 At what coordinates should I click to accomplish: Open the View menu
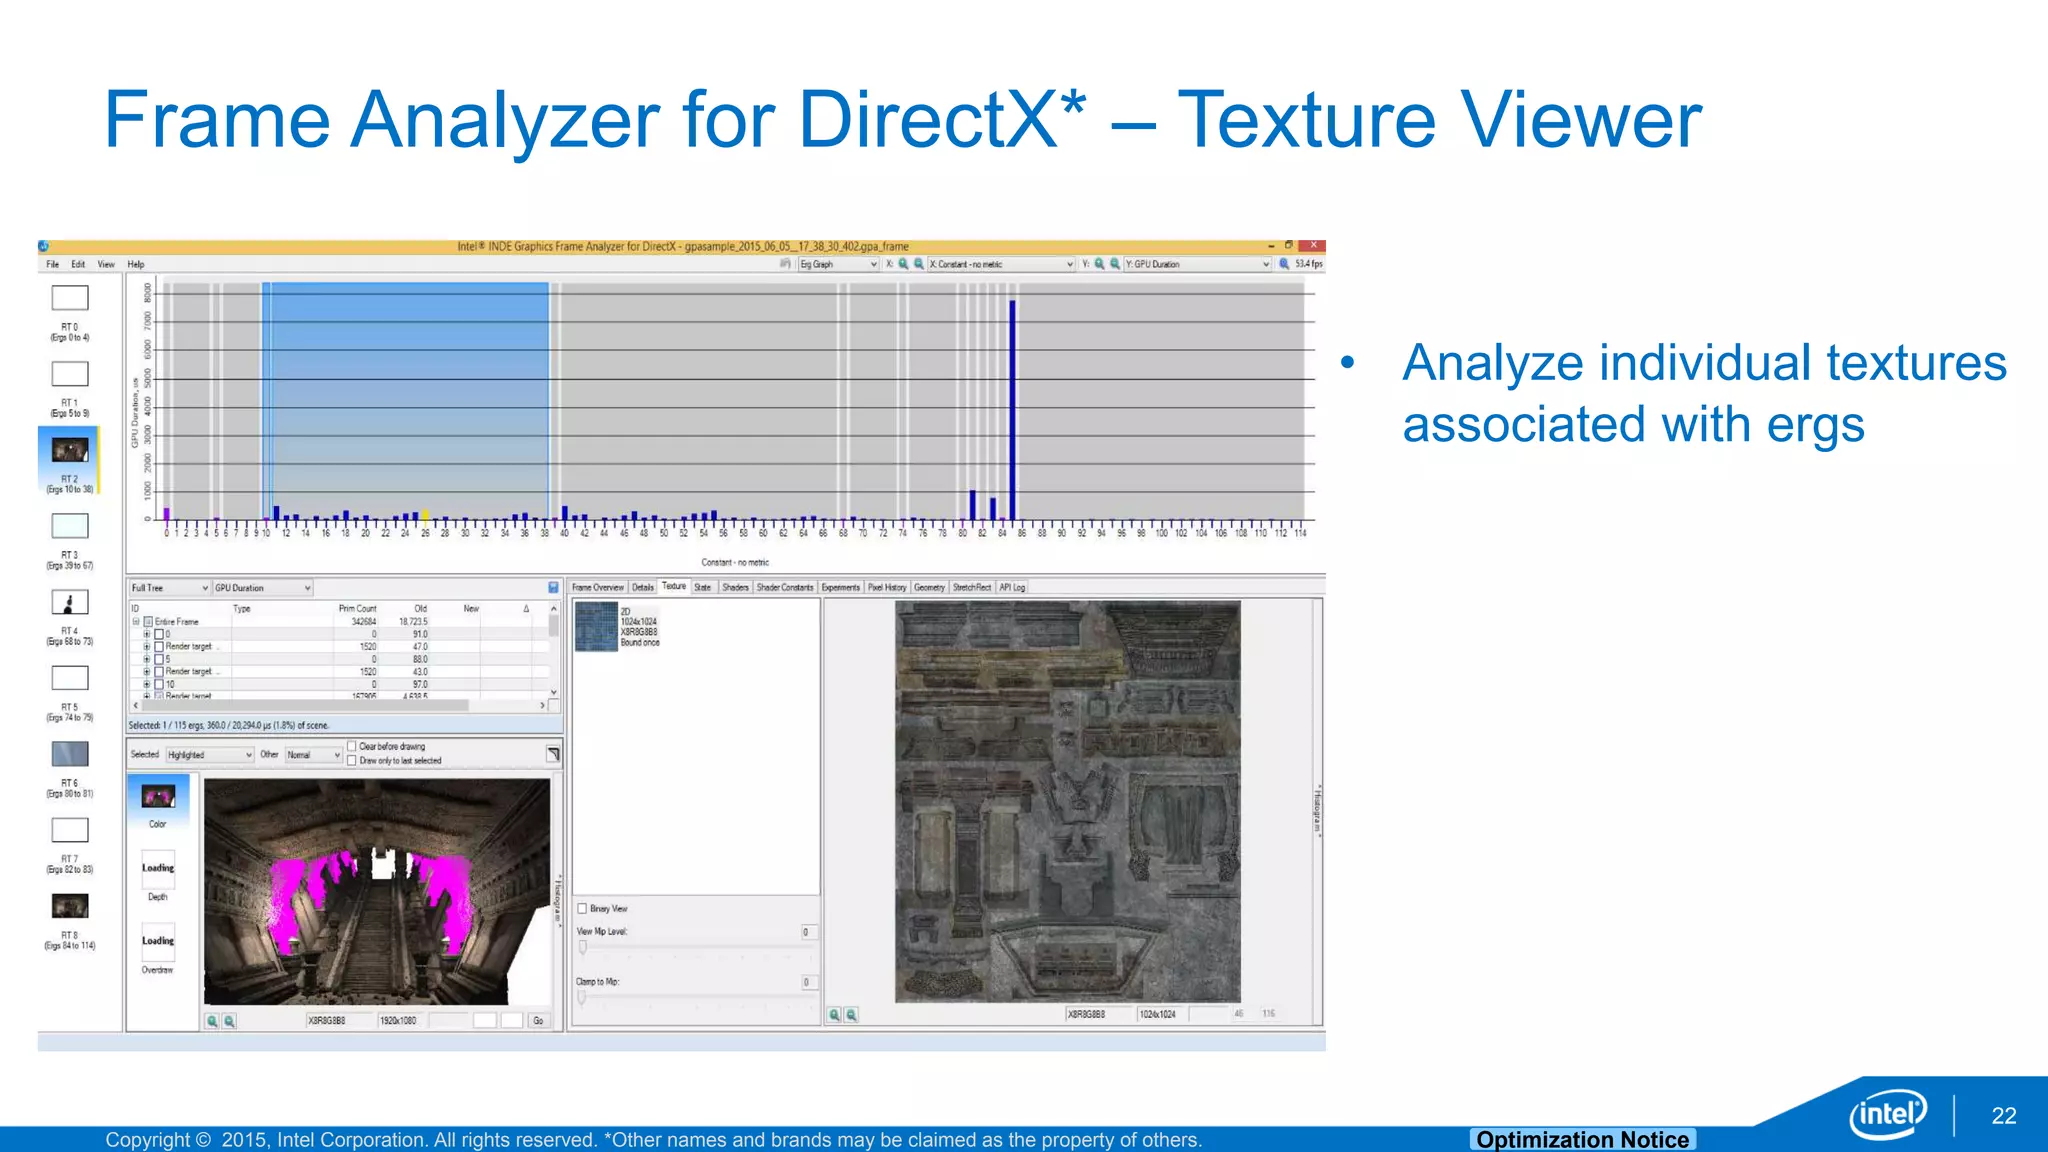[106, 265]
